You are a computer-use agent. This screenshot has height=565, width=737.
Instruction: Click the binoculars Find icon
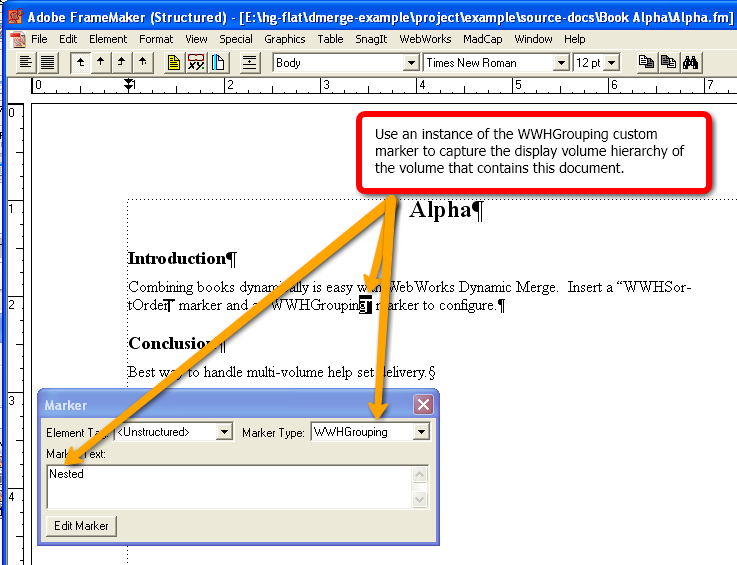pos(689,62)
